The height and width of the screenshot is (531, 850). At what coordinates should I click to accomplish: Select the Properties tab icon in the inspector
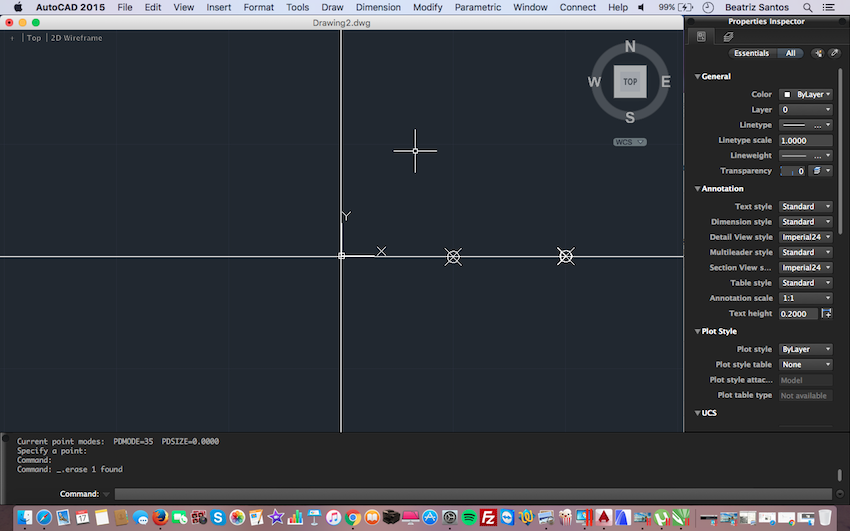(x=701, y=37)
